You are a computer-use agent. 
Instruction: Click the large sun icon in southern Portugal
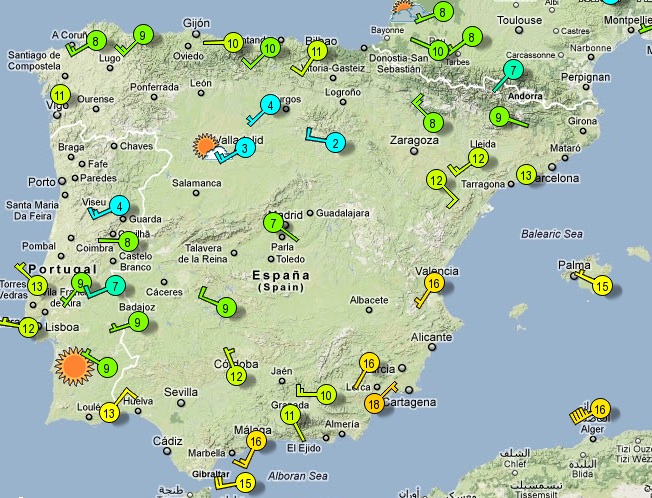tap(74, 366)
